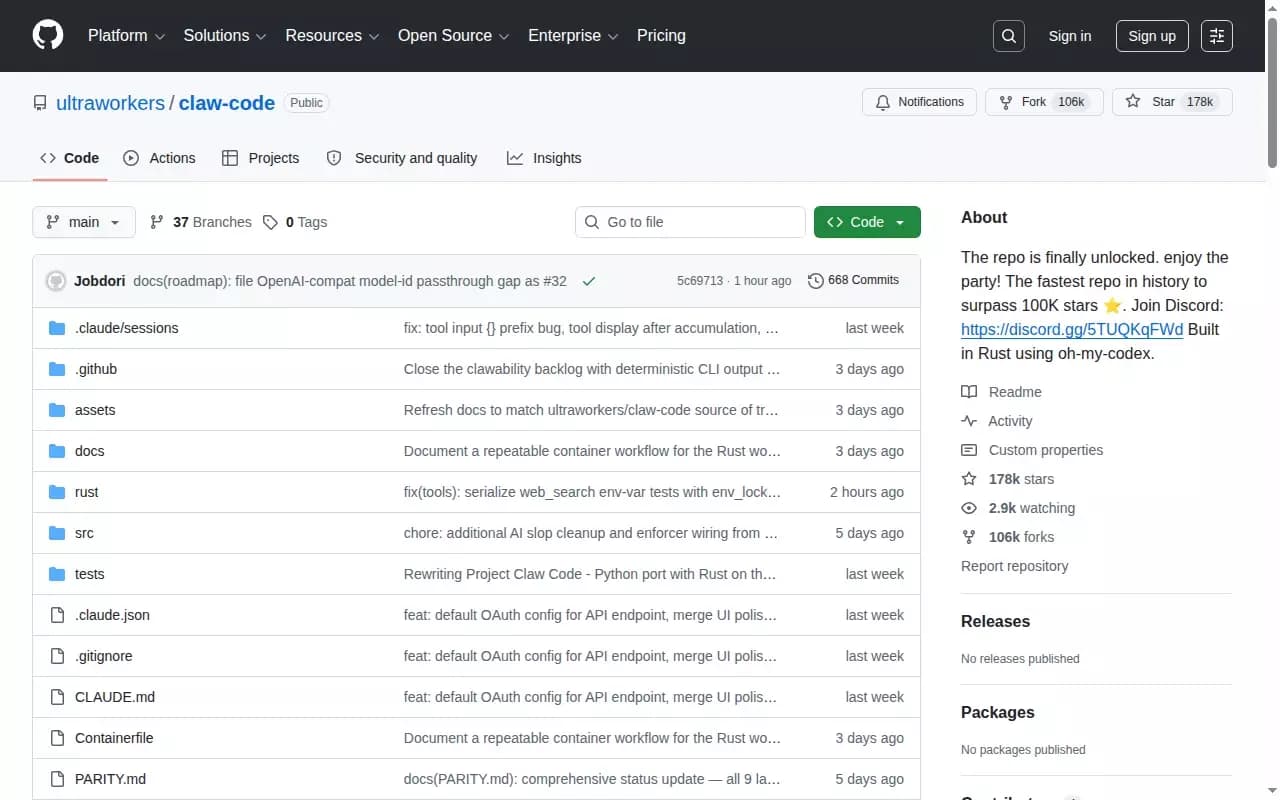View all 668 Commits

[x=854, y=281]
